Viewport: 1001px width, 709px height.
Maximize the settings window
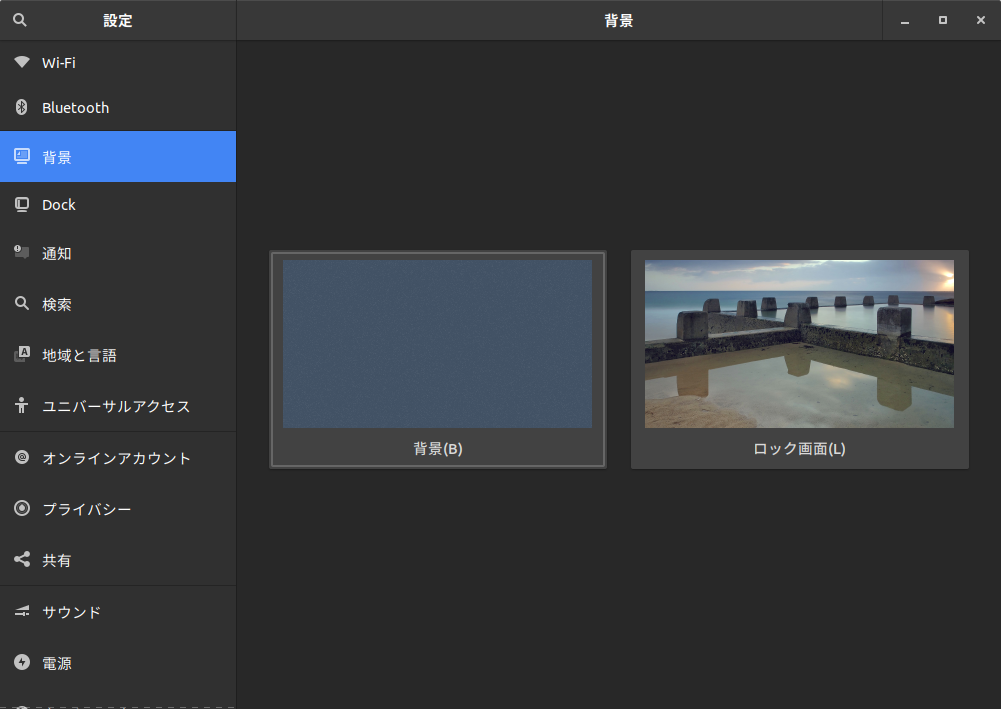pos(942,20)
